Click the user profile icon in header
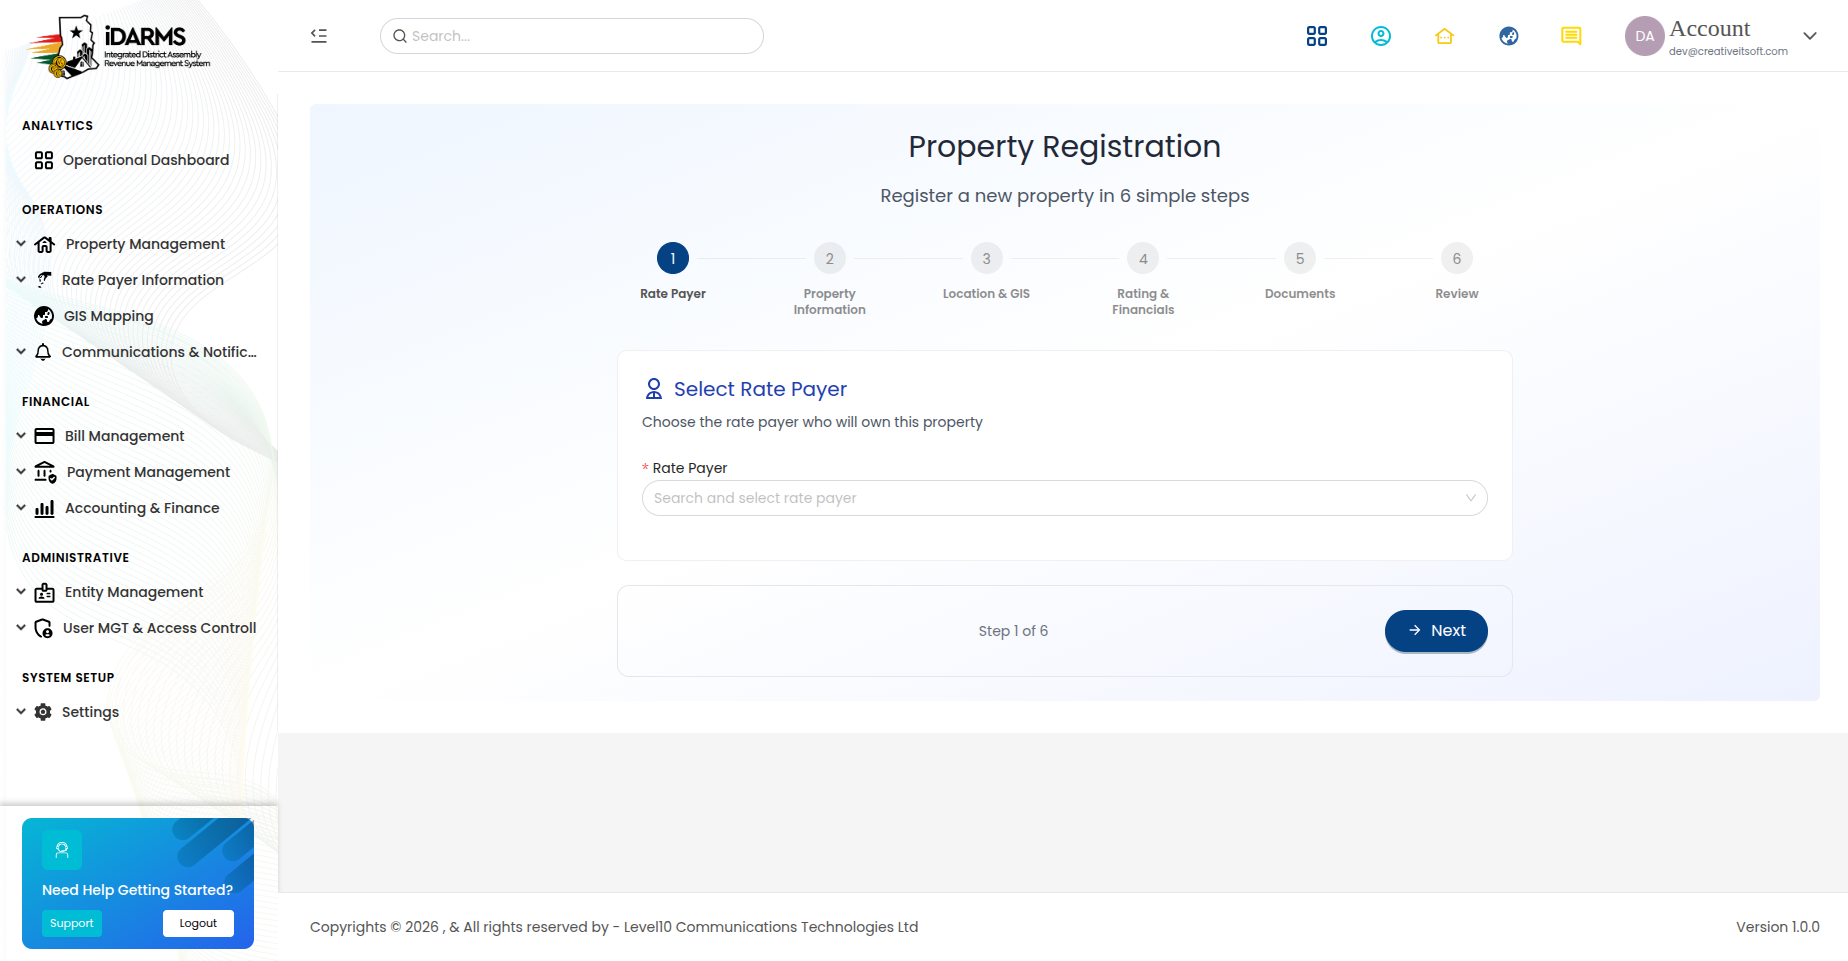 (x=1381, y=36)
